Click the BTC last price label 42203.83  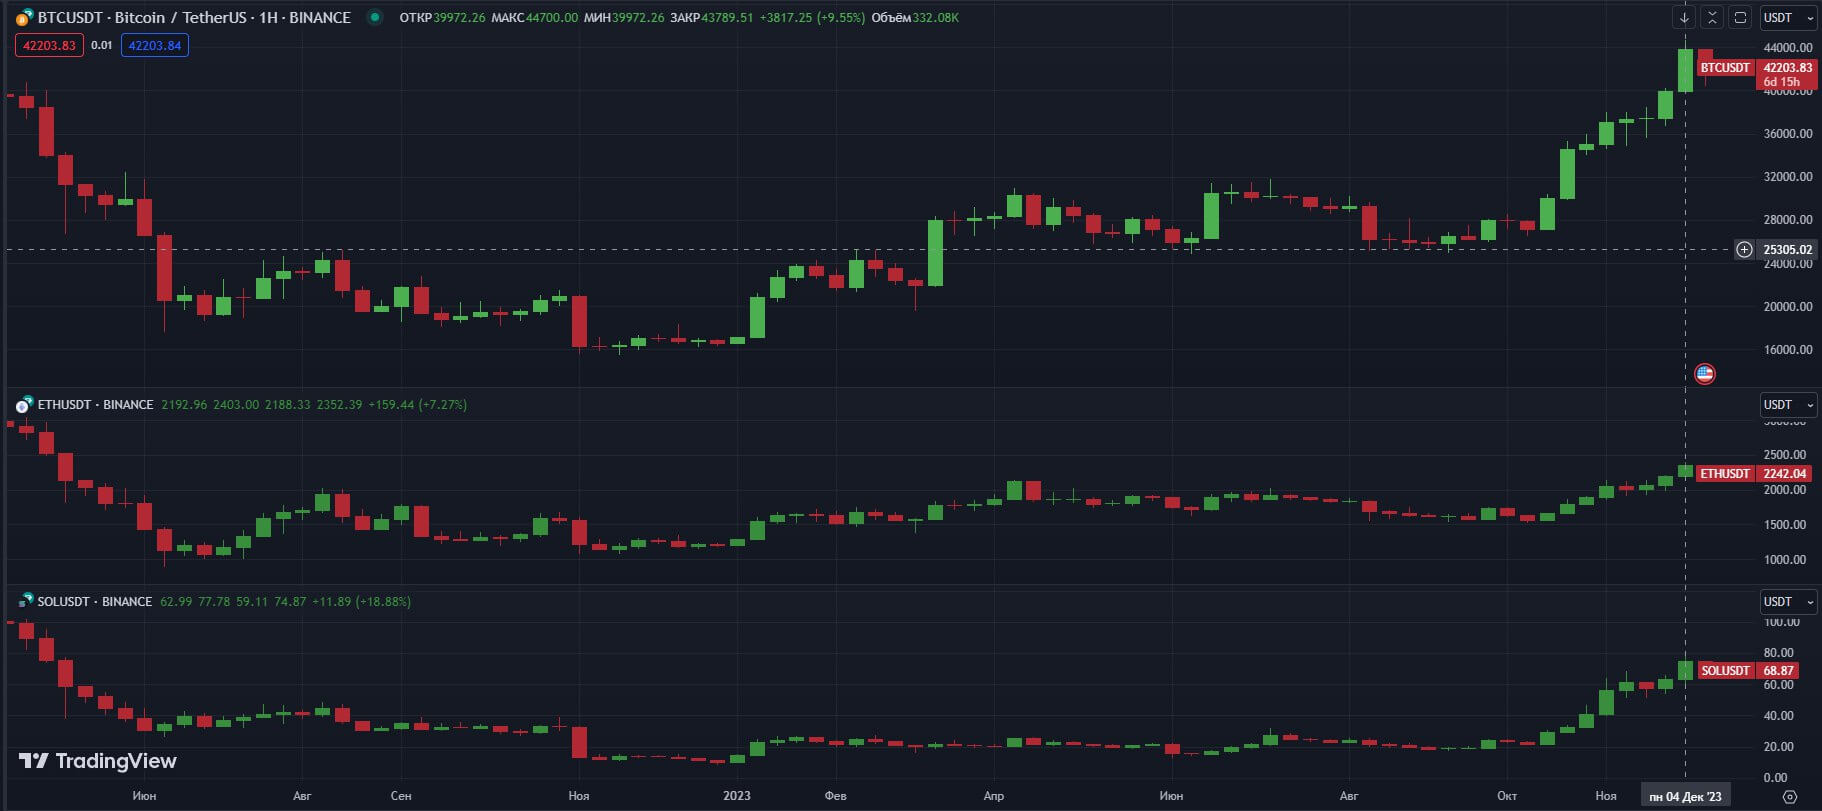tap(1787, 68)
